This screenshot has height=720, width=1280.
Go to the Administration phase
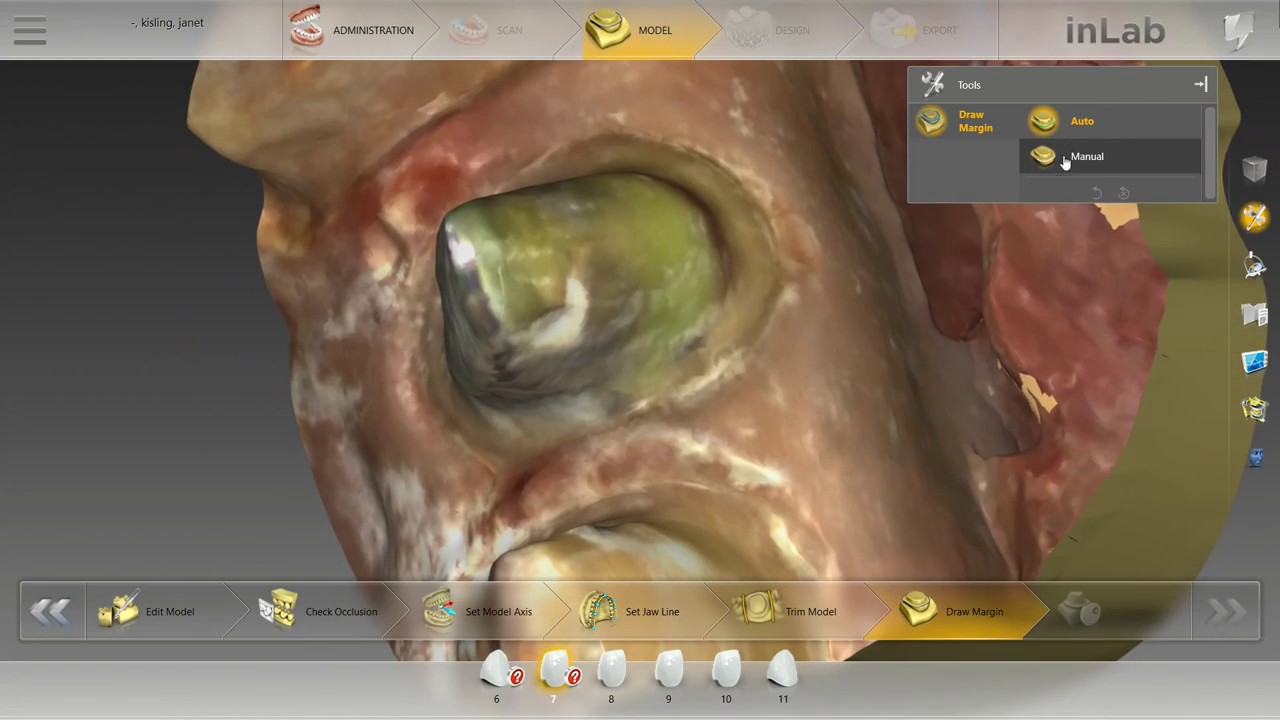(x=352, y=30)
